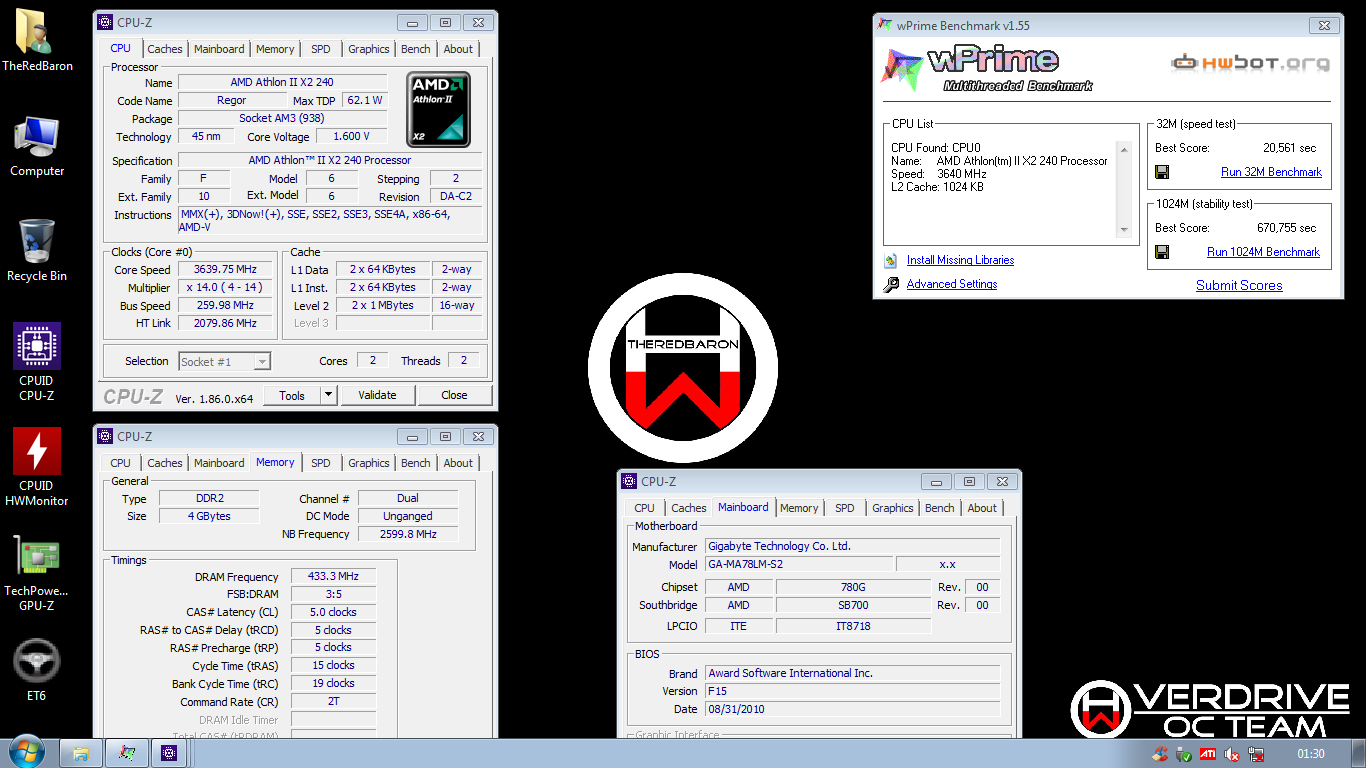Launch CPUID HWMonitor desktop shortcut
Viewport: 1366px width, 768px height.
[37, 467]
